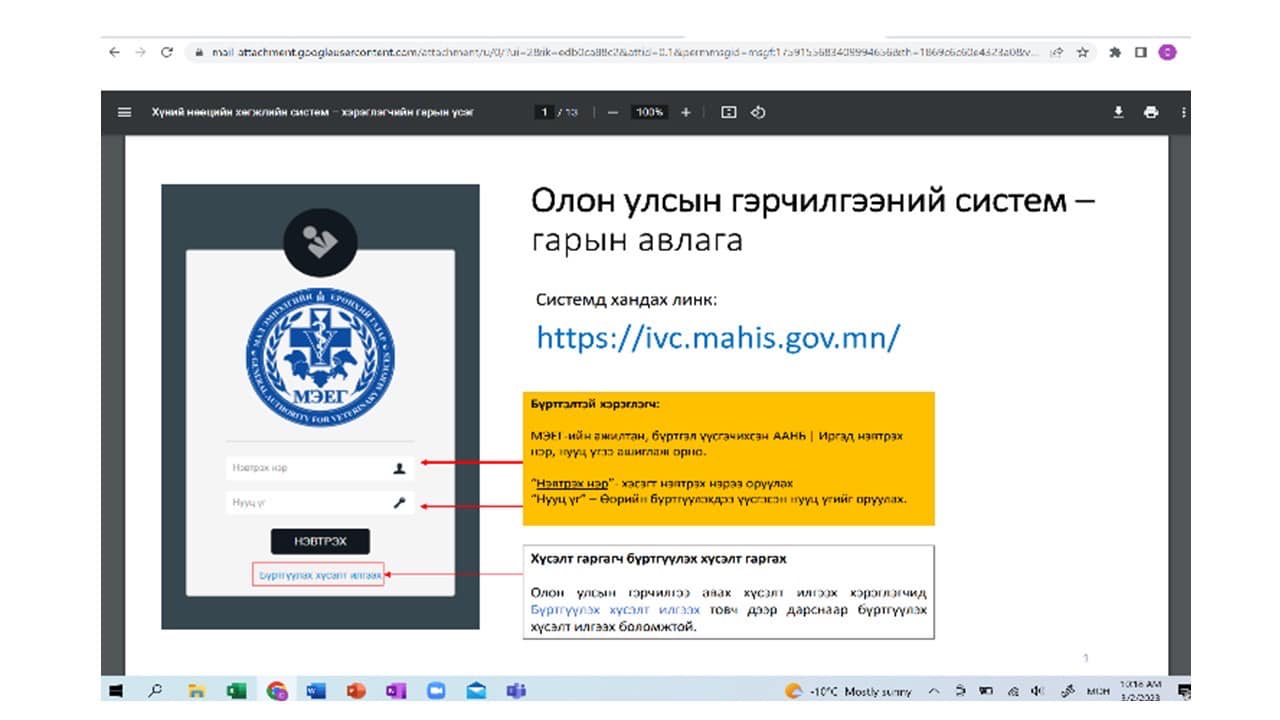The width and height of the screenshot is (1280, 720).
Task: Open the browser side panel
Action: click(x=1140, y=52)
